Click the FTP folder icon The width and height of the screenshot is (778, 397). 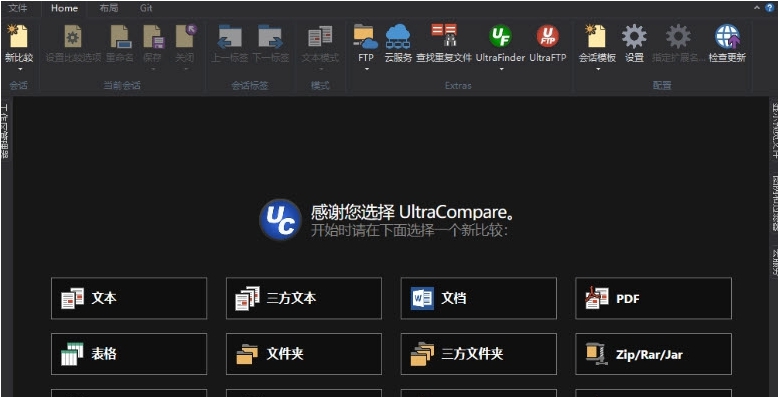(x=366, y=36)
